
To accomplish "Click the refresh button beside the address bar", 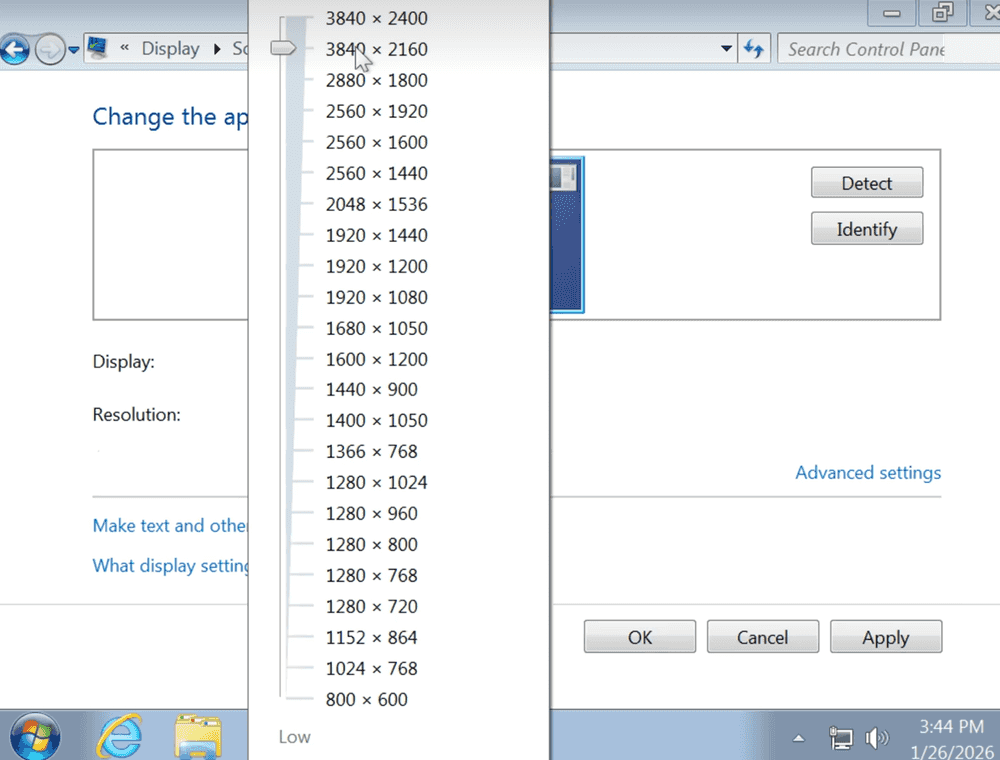I will 753,49.
